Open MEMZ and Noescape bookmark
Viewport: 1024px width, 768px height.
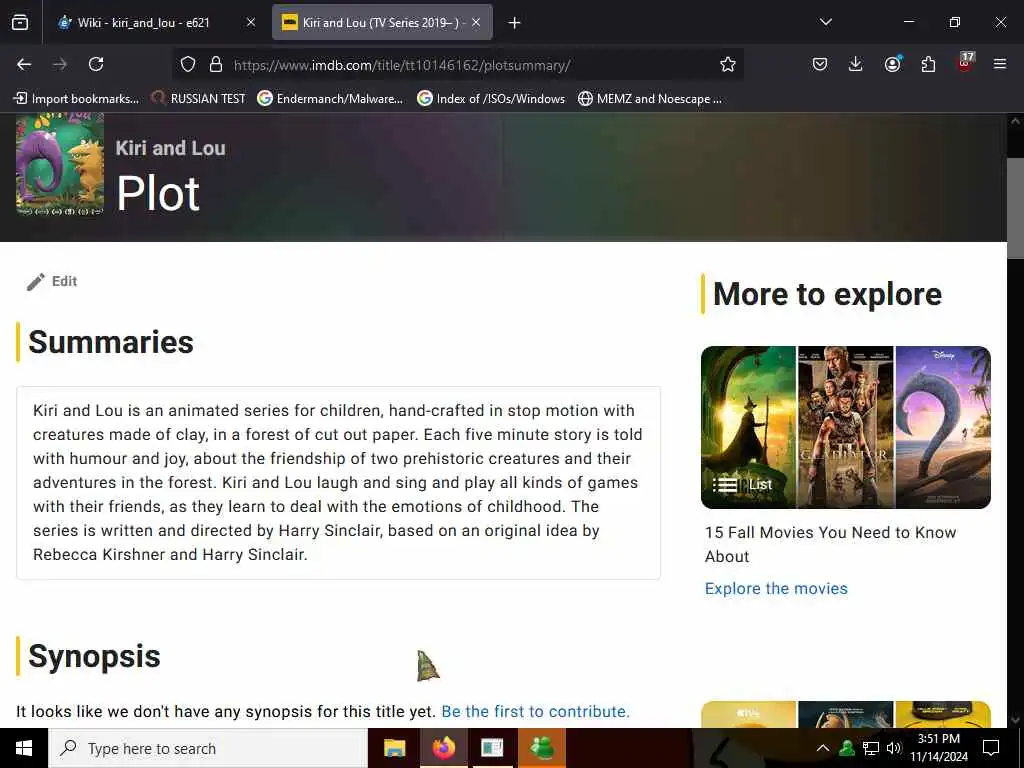coord(650,99)
